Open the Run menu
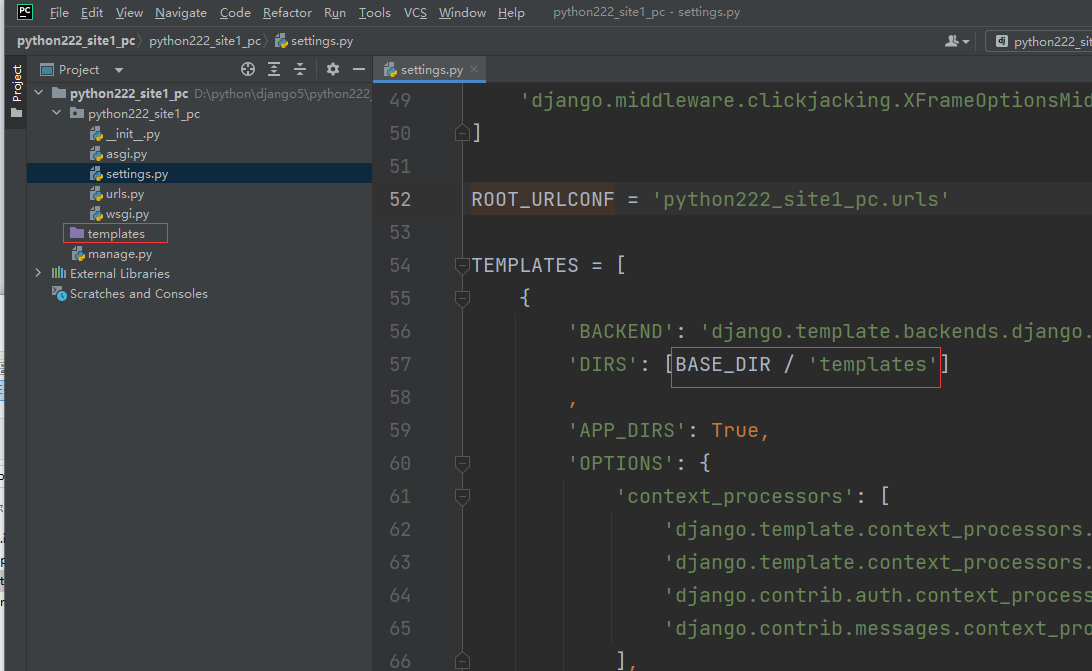This screenshot has height=671, width=1092. [335, 13]
